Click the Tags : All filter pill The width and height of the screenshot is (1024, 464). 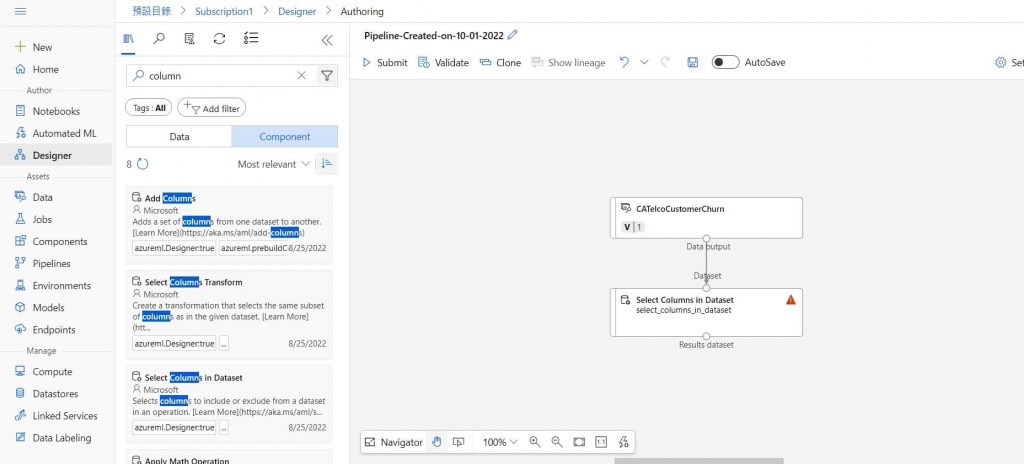[148, 108]
